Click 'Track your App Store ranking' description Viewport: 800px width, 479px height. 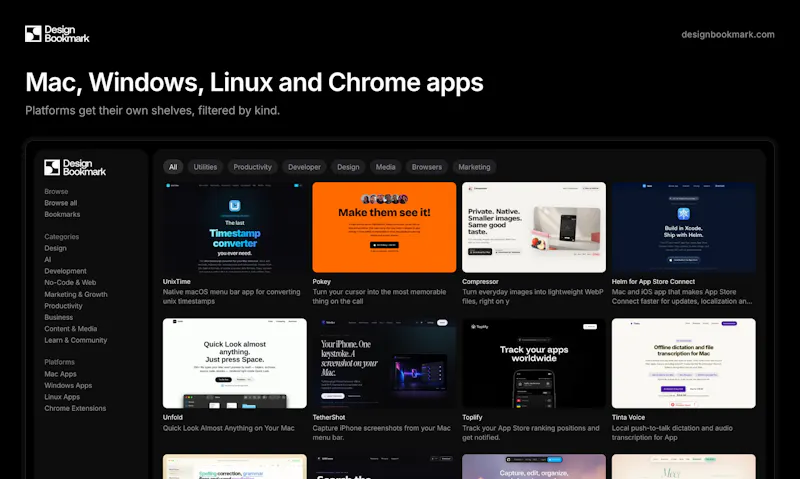point(531,433)
